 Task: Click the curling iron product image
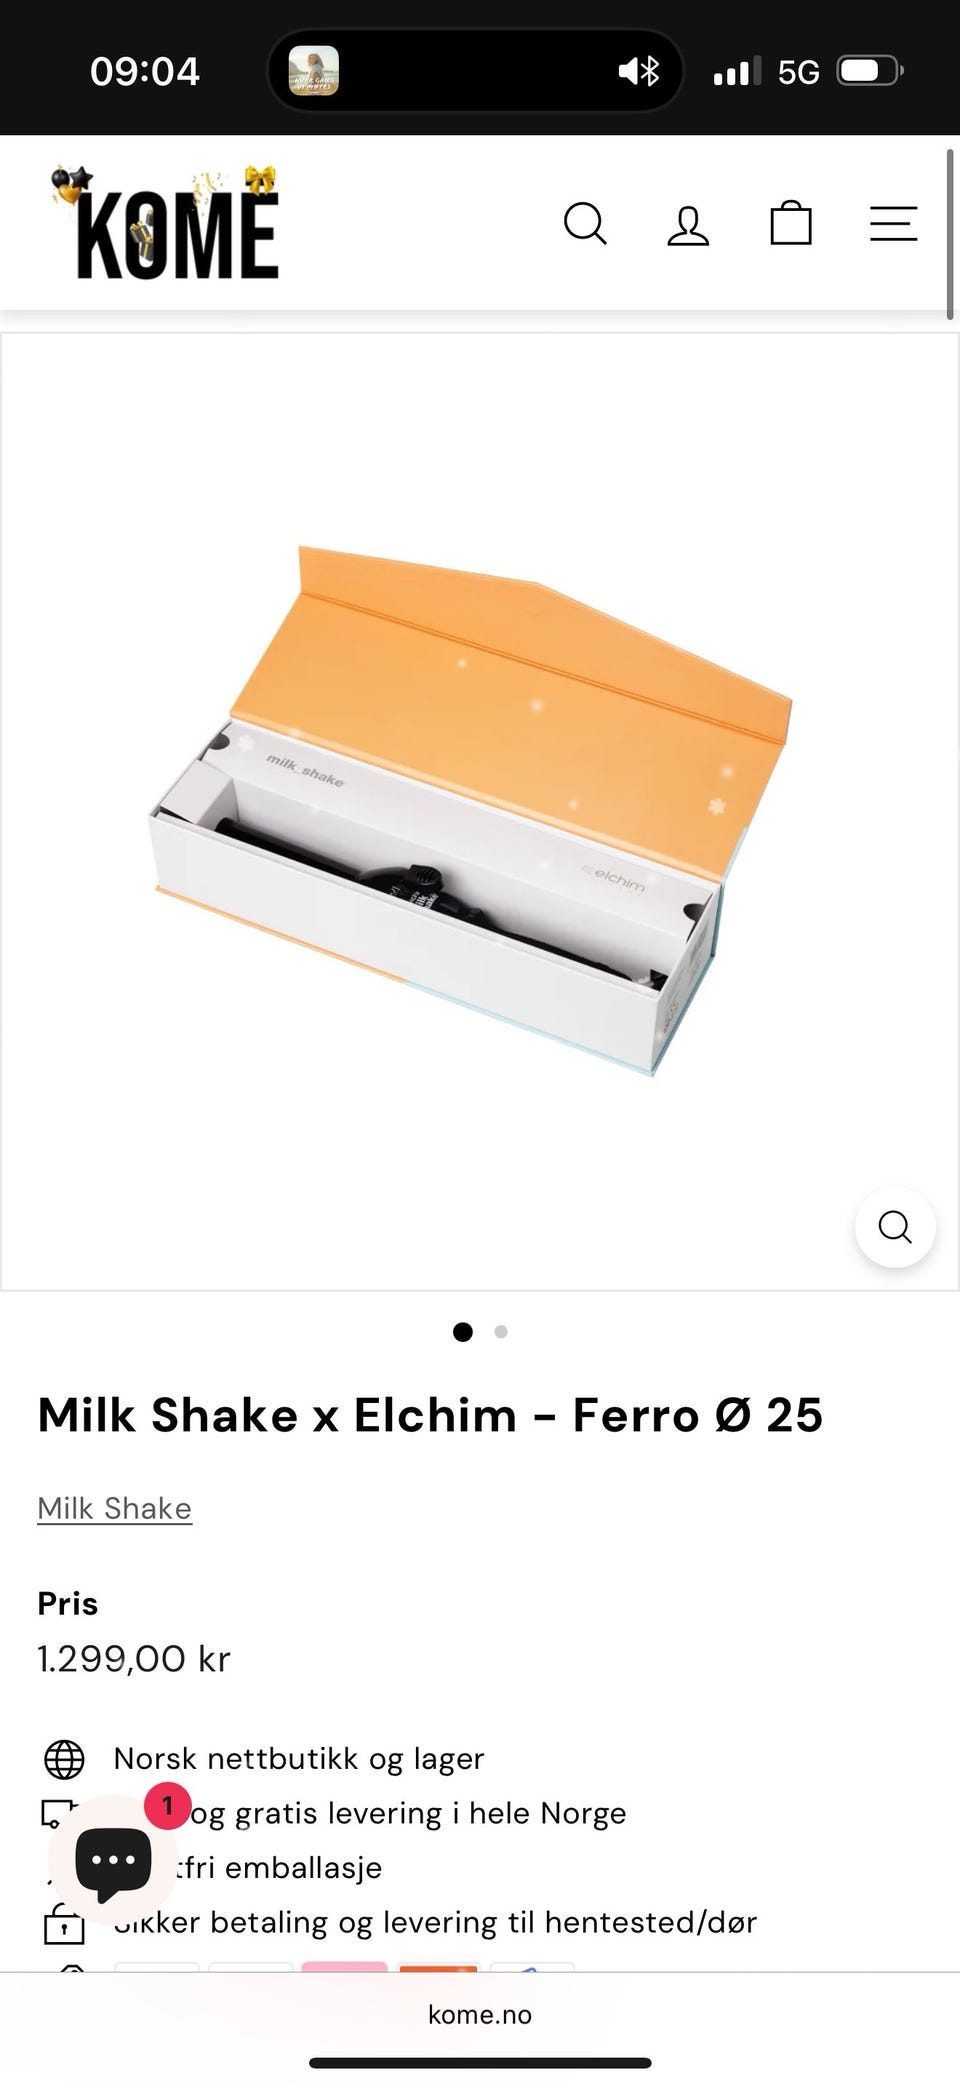[x=470, y=810]
